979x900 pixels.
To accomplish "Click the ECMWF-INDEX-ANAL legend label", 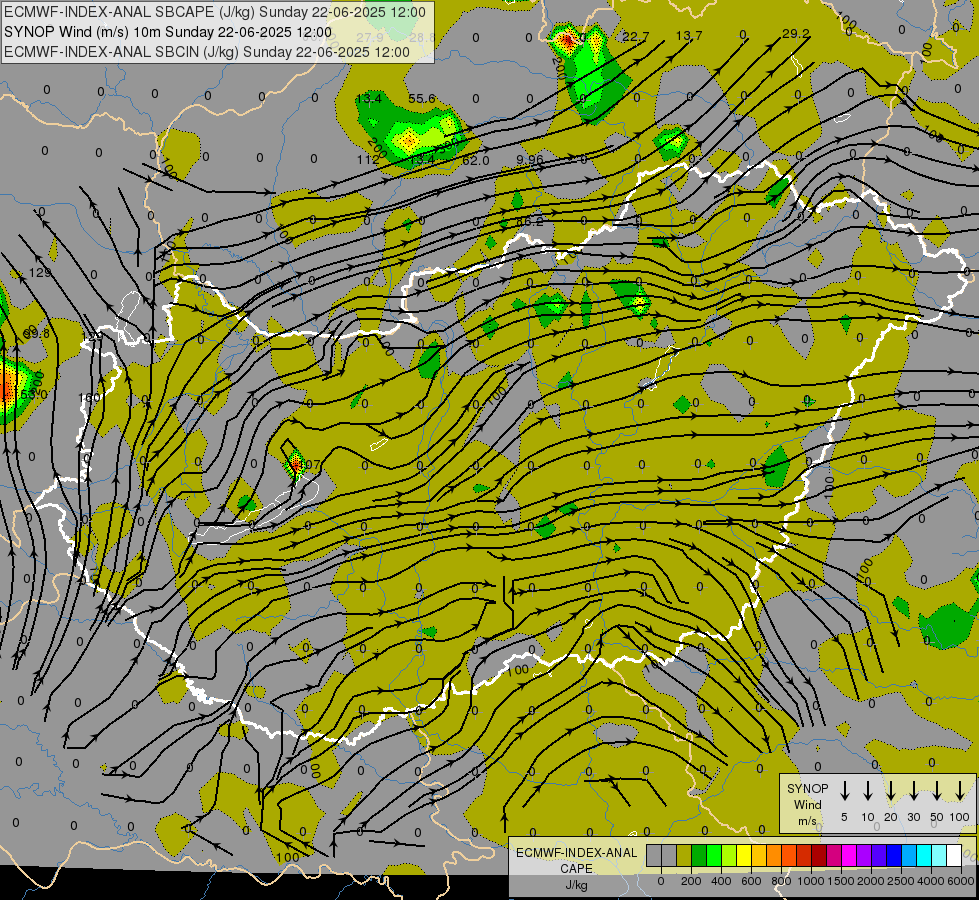I will (x=577, y=853).
